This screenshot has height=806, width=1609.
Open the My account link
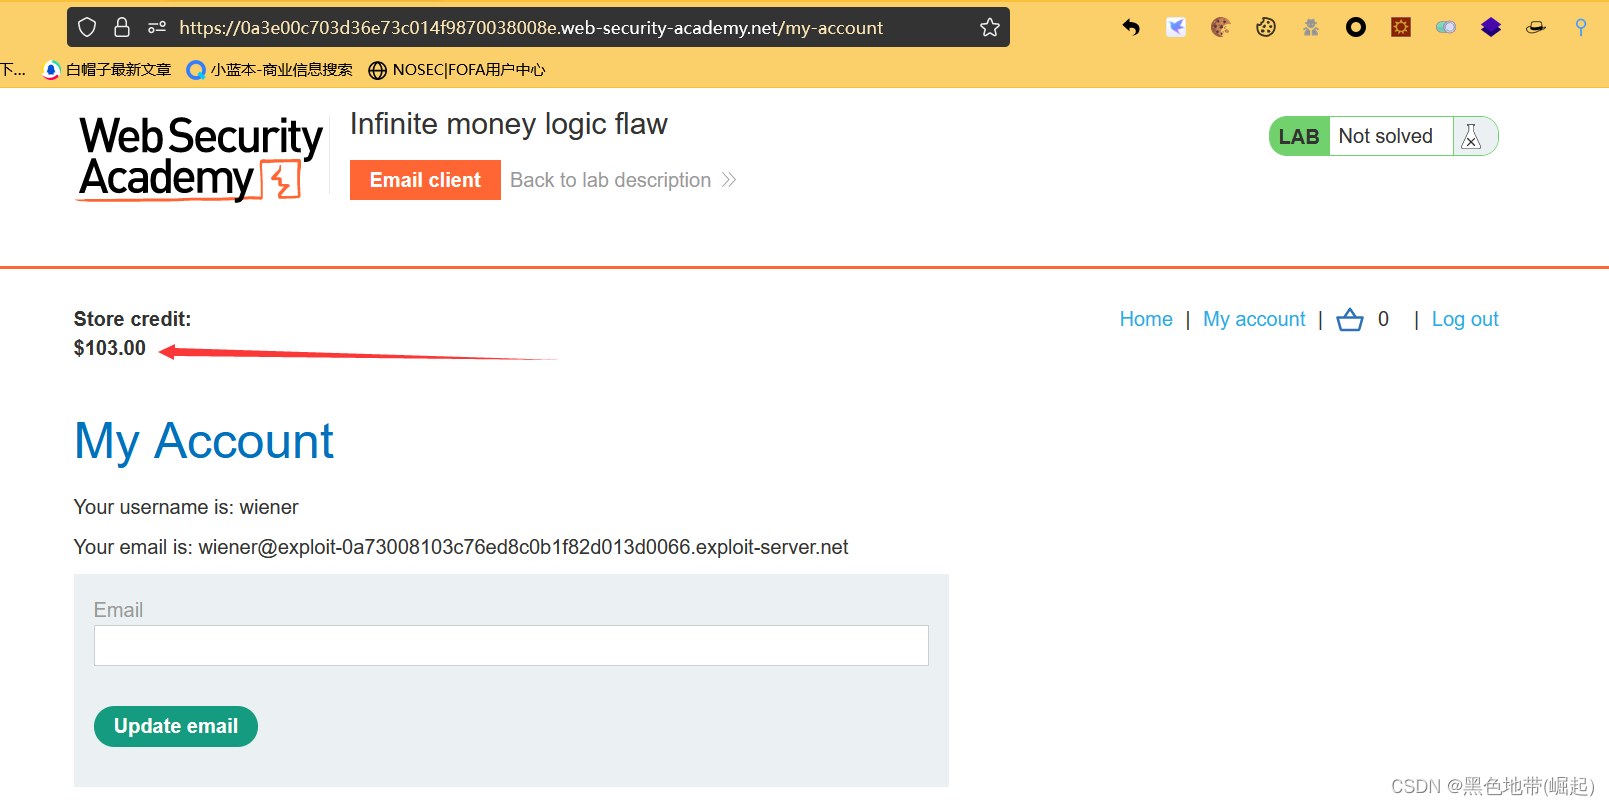[x=1254, y=319]
